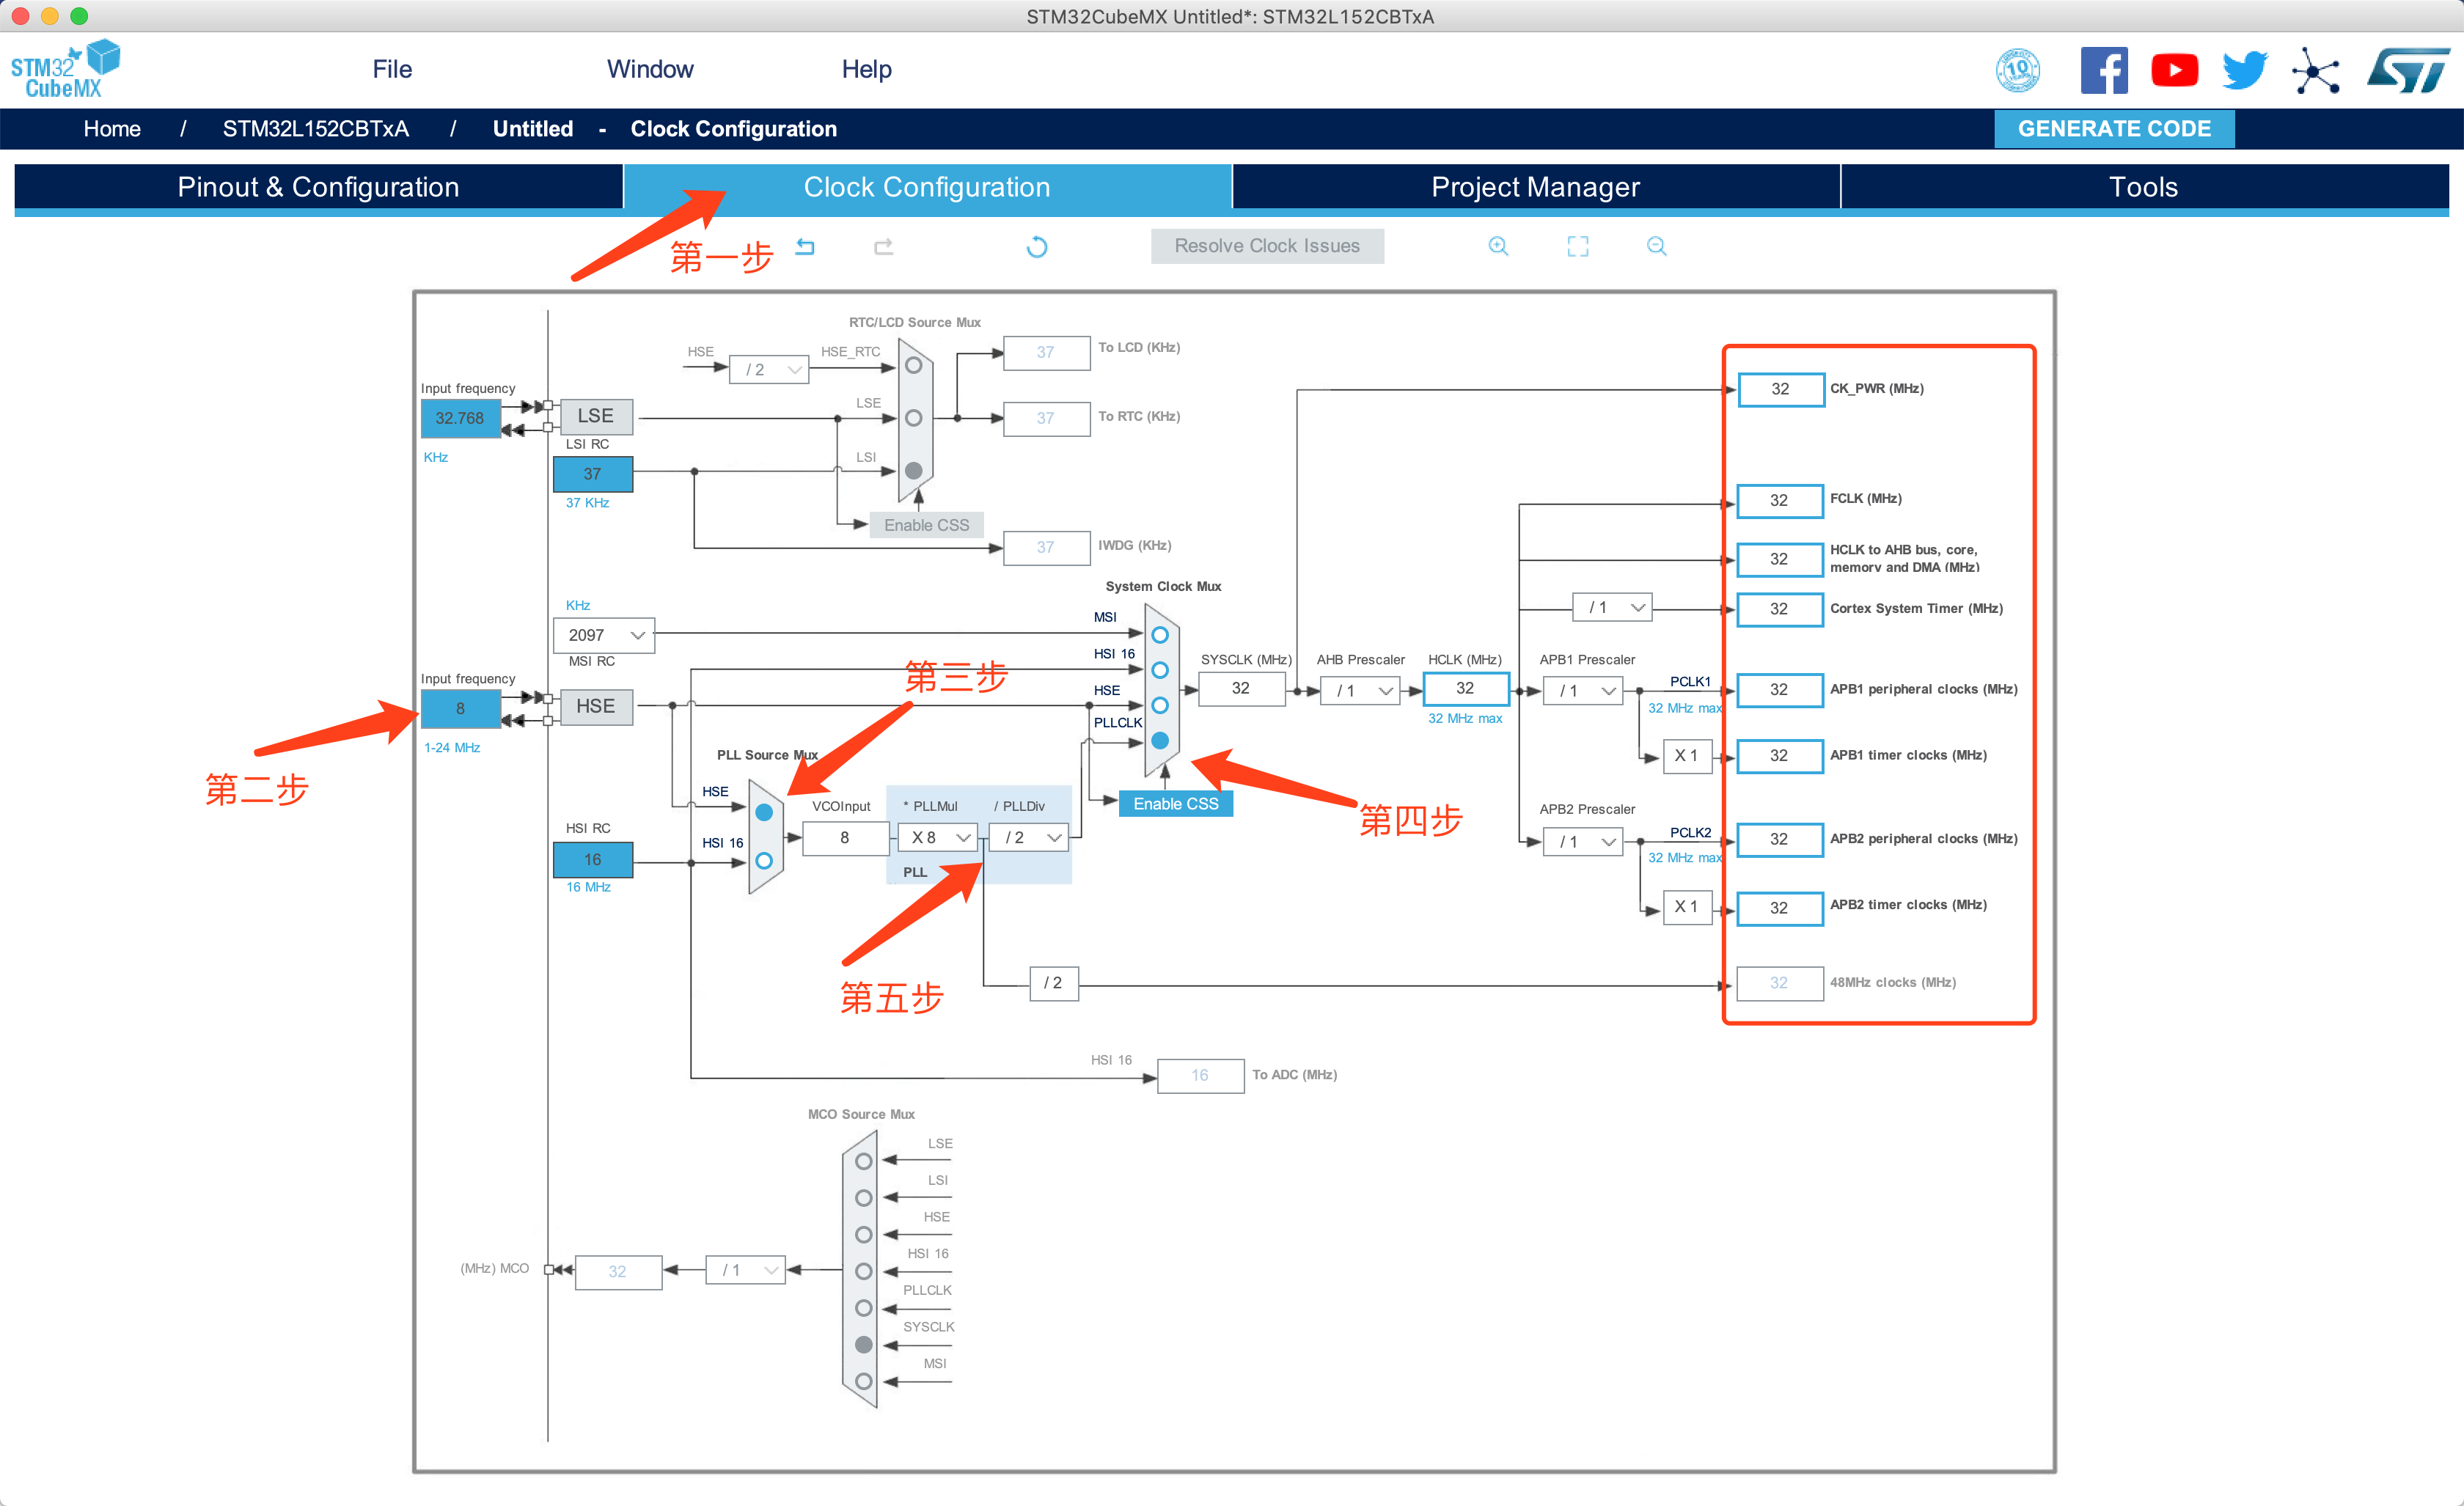Open the YouTube icon link
The width and height of the screenshot is (2464, 1506).
point(2174,70)
